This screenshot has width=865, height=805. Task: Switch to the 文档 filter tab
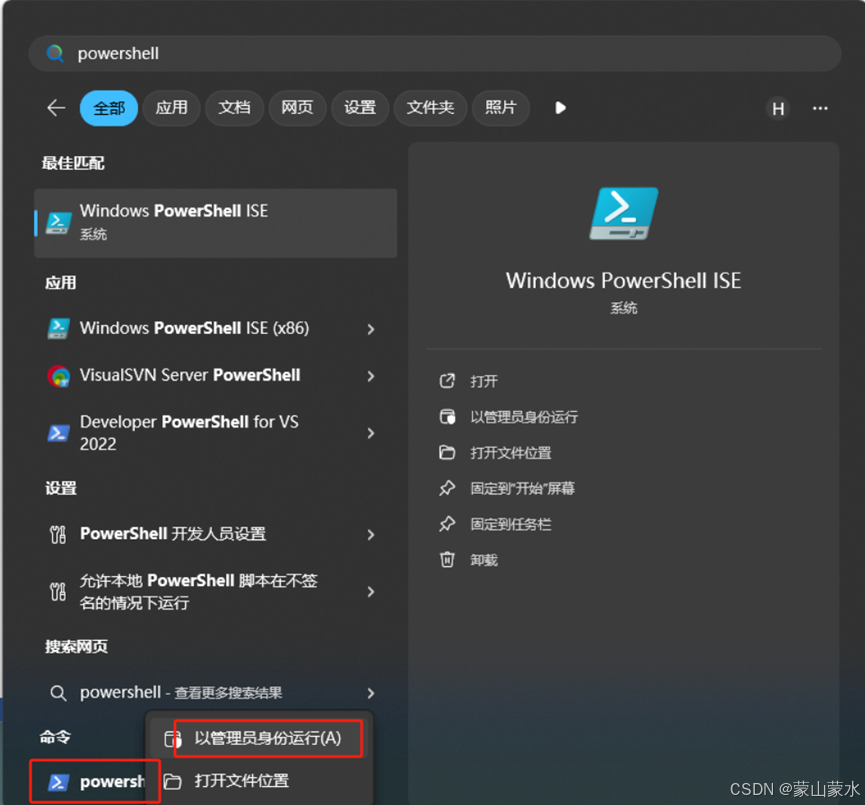pos(234,108)
